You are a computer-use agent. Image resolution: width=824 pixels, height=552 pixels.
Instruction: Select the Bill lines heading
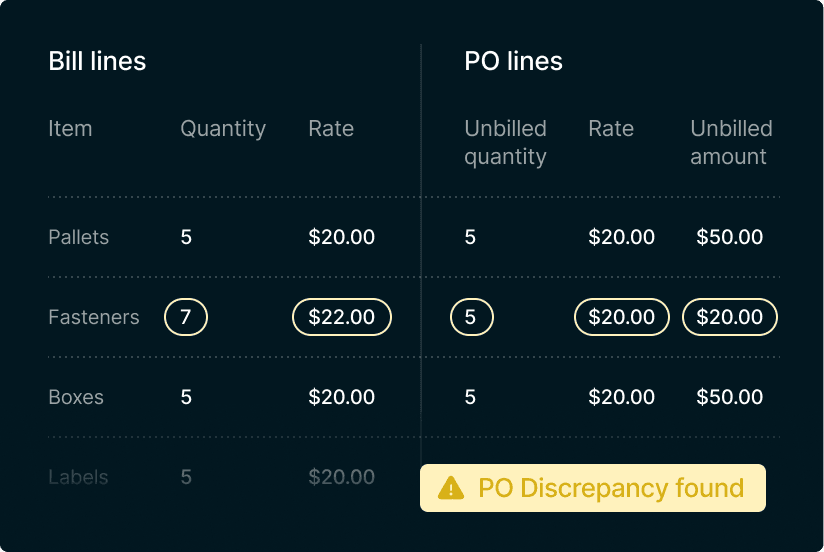[x=97, y=61]
